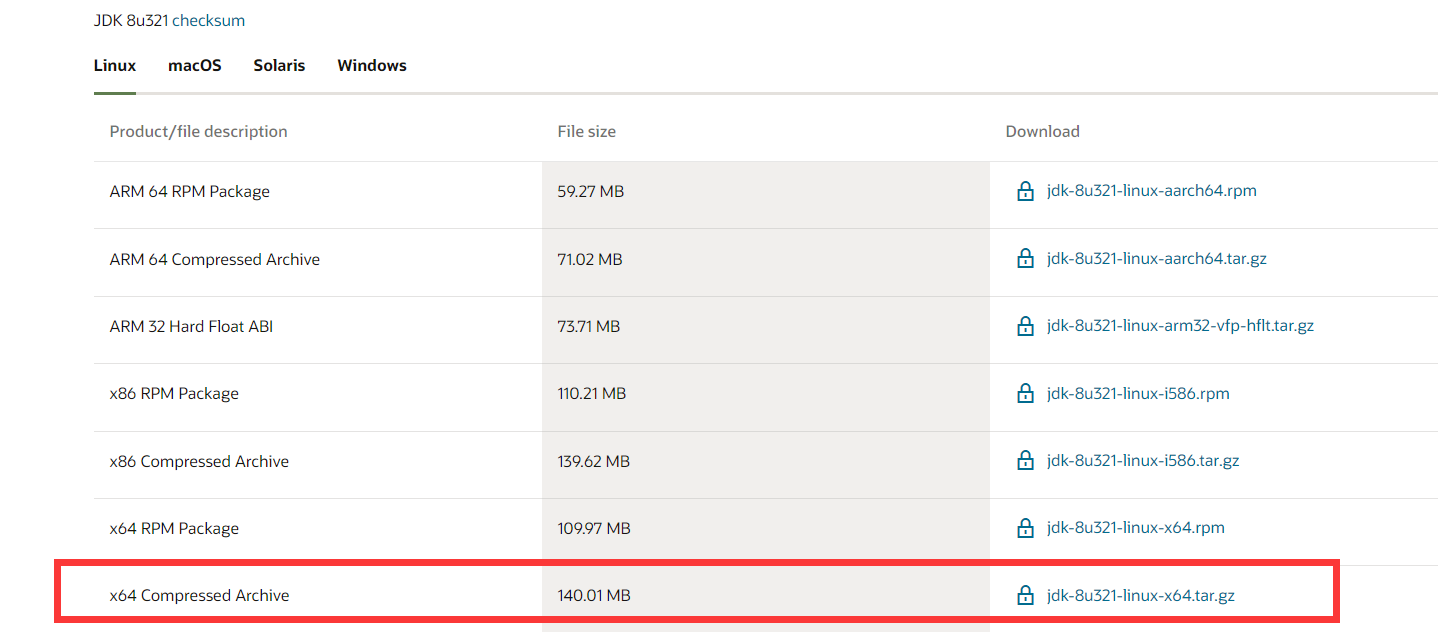
Task: Download jdk-8u321-linux-x64.rpm
Action: [x=1136, y=528]
